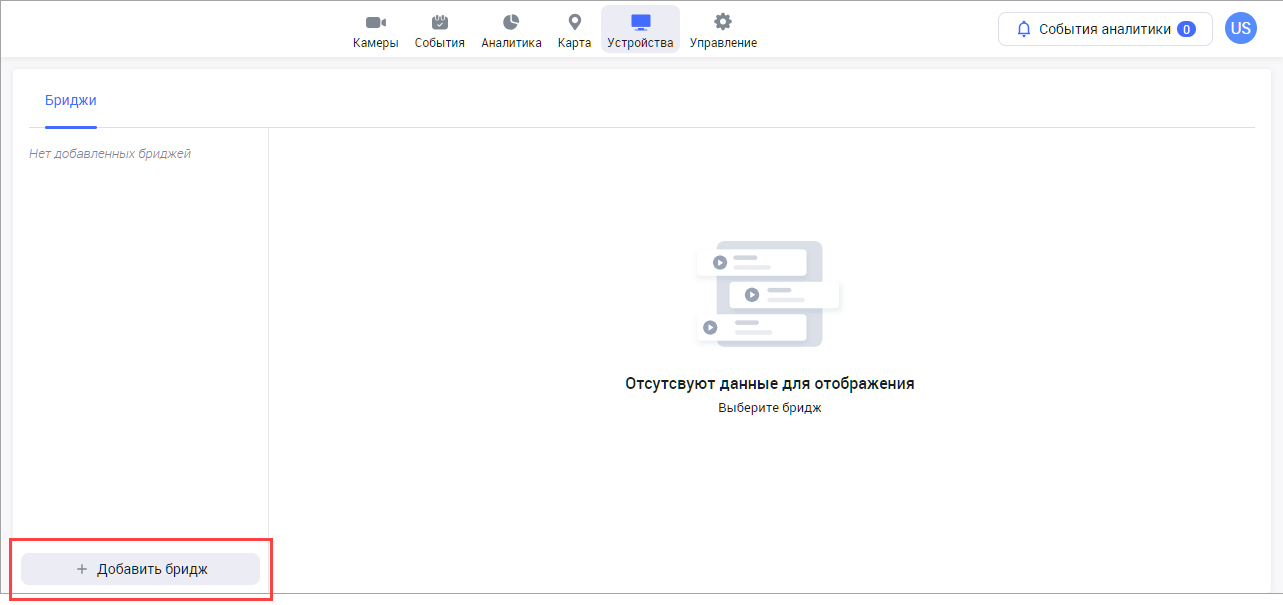Click the empty-state illustration in the center
The height and width of the screenshot is (605, 1283).
tap(768, 293)
